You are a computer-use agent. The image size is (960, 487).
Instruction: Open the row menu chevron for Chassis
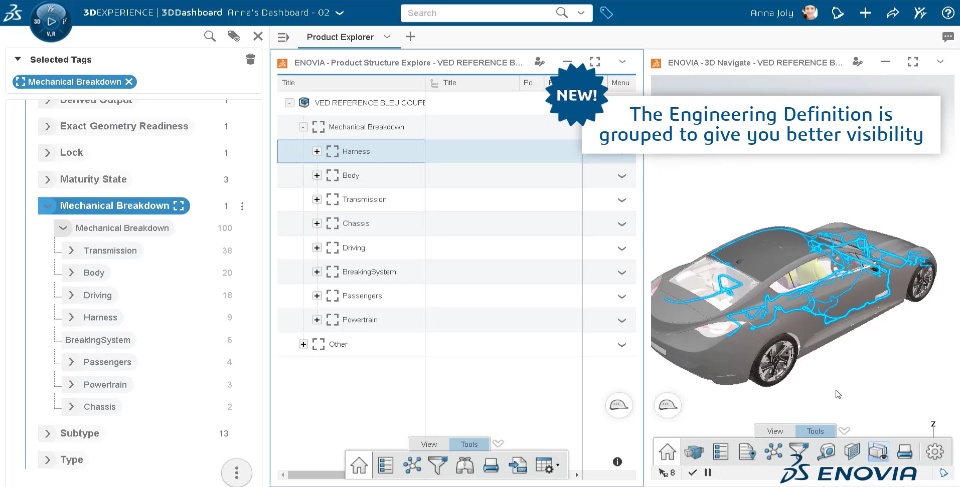621,224
